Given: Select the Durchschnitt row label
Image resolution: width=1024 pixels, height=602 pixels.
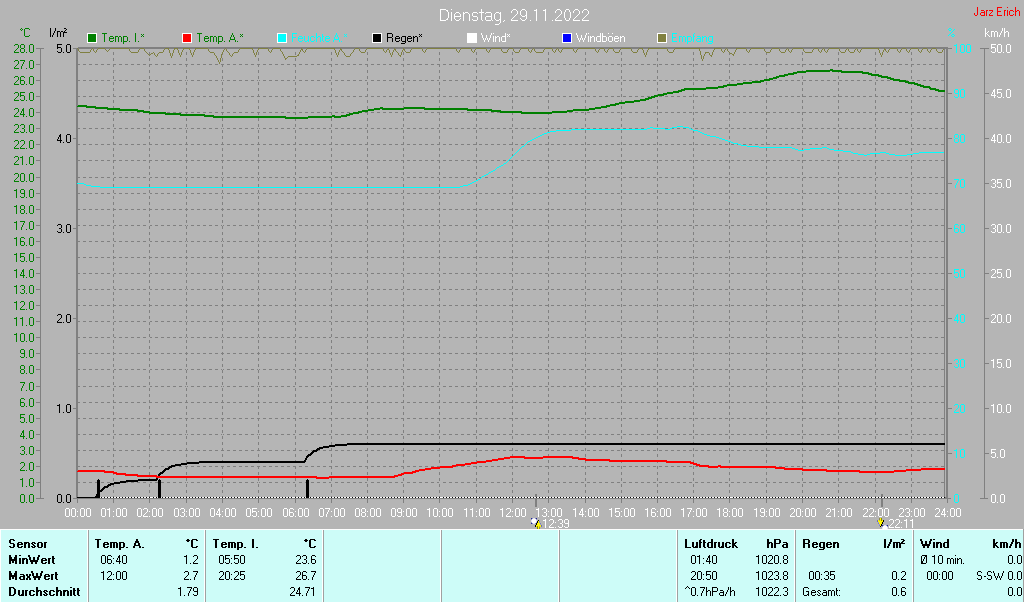Looking at the screenshot, I should (43, 592).
